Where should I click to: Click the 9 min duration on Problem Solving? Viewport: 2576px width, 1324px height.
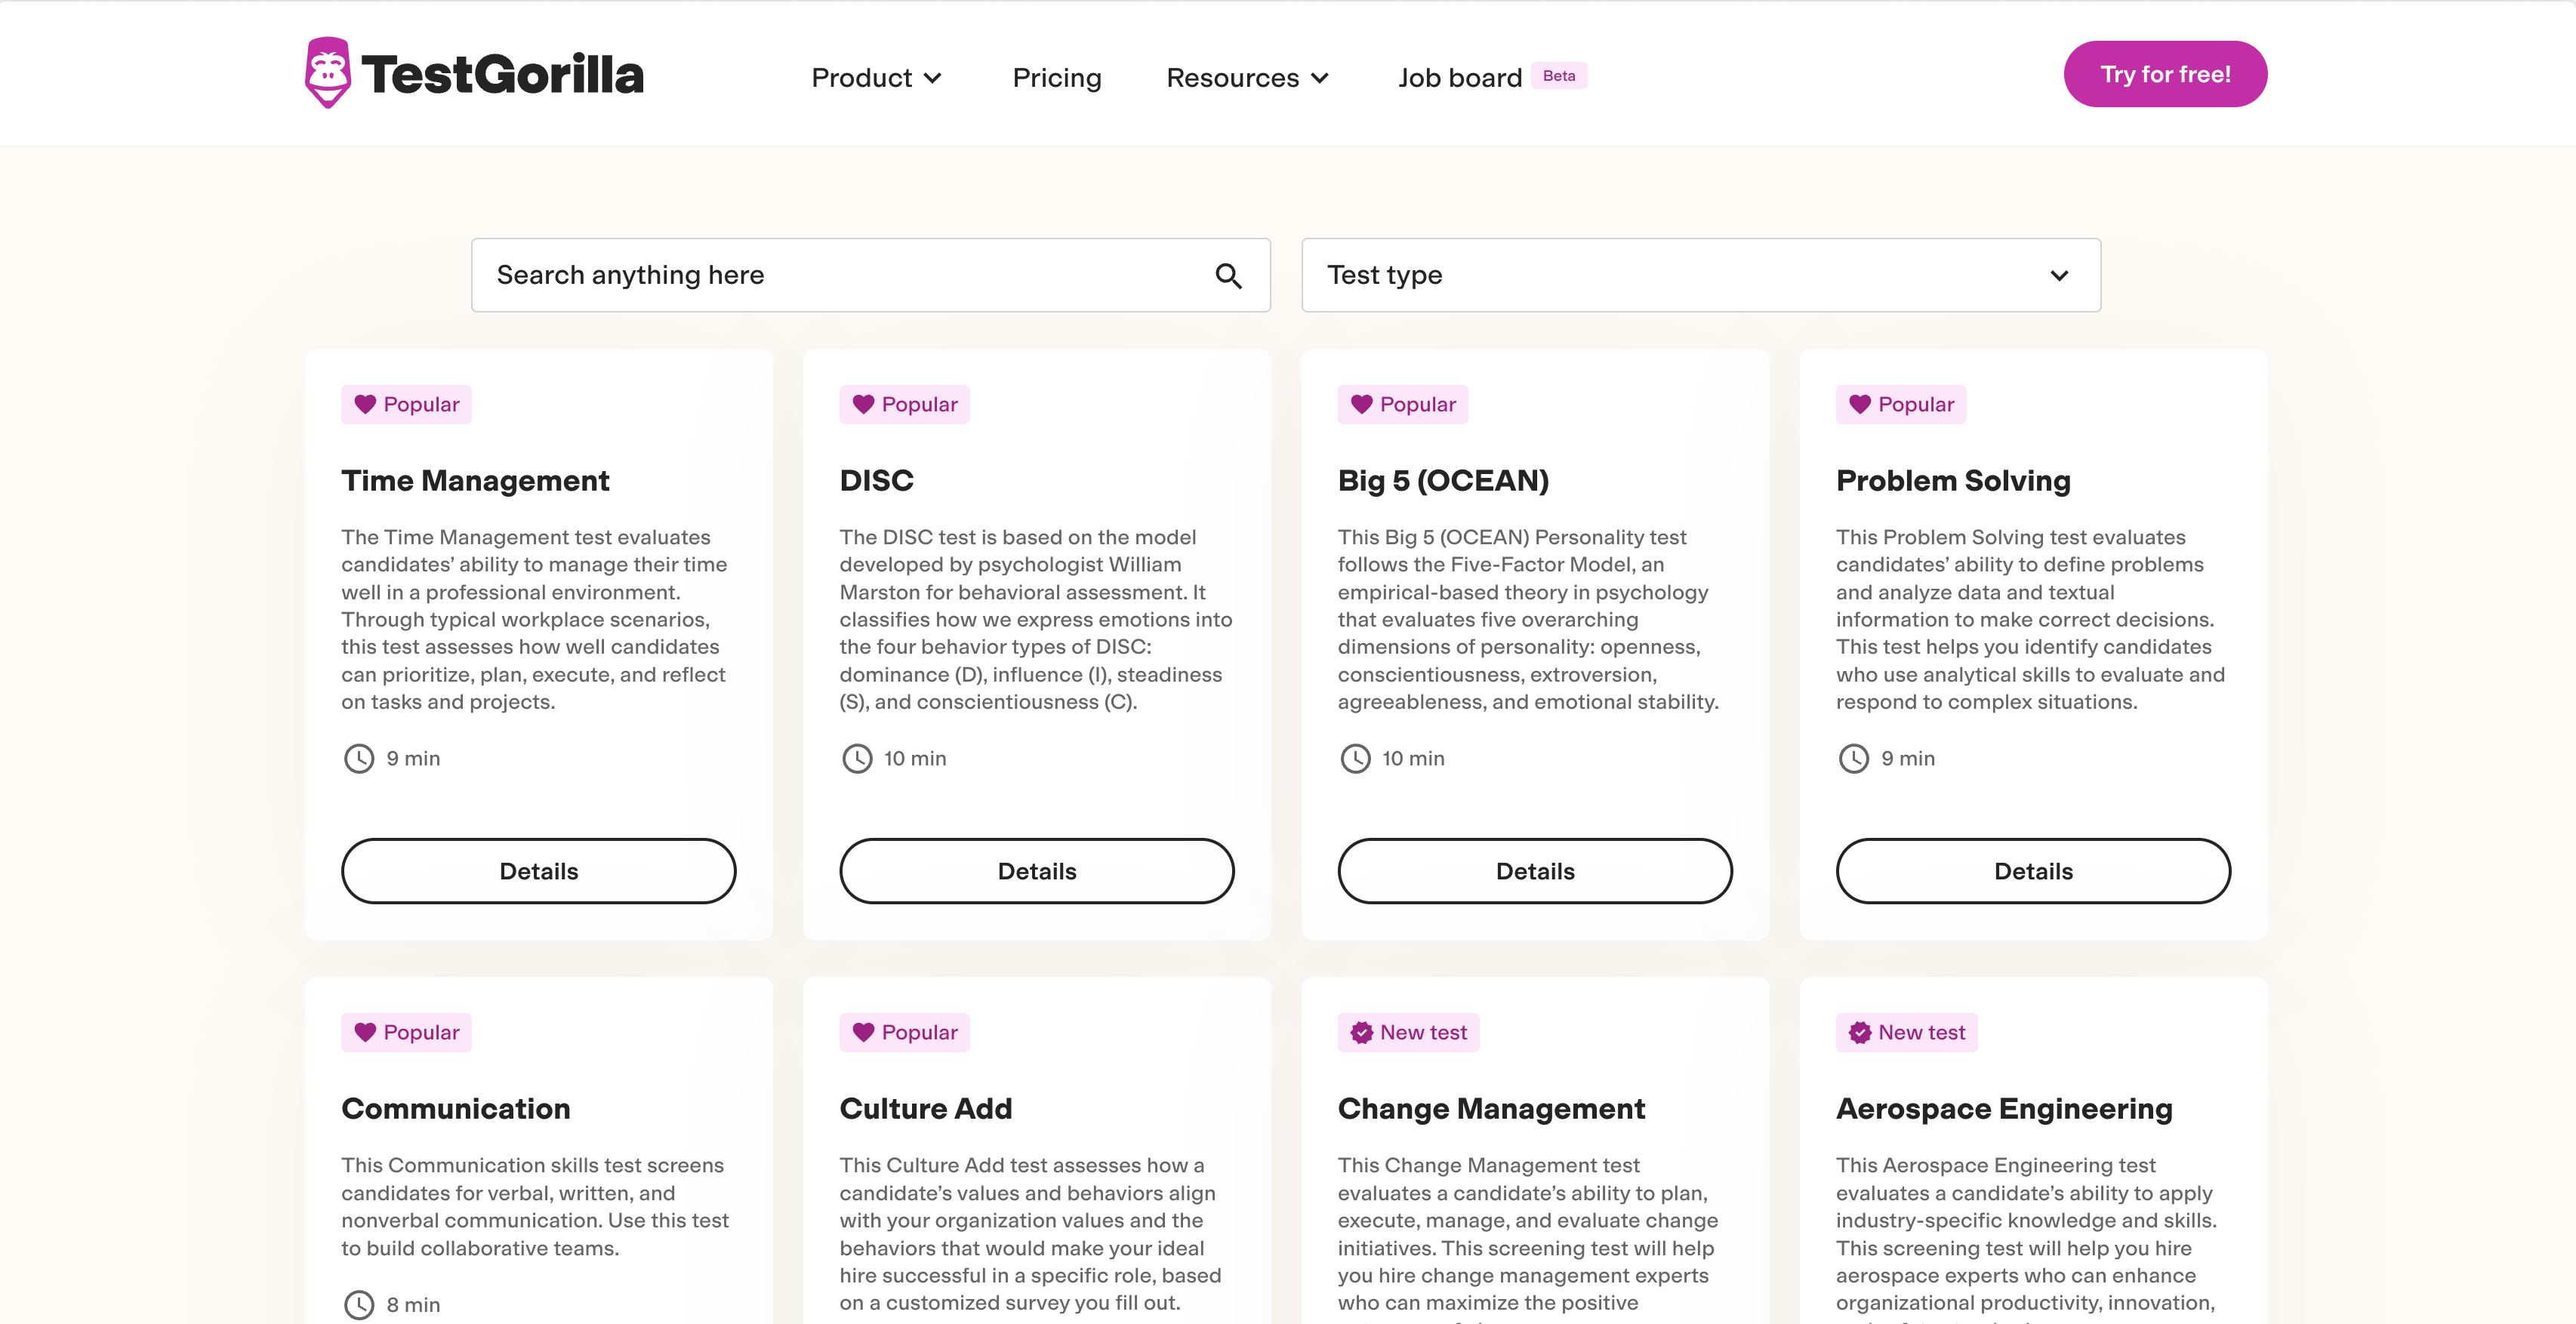click(1907, 759)
